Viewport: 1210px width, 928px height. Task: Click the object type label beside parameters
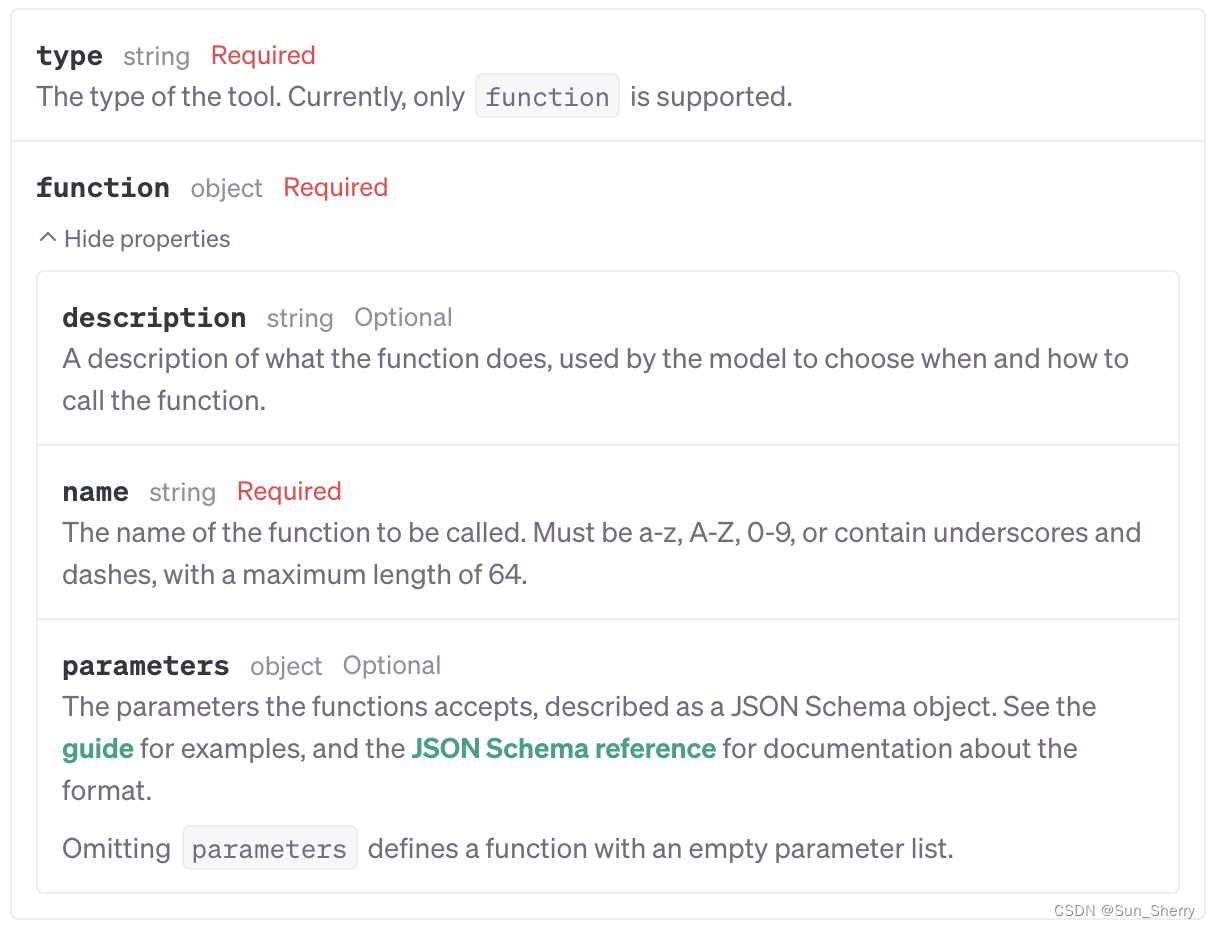click(x=286, y=666)
